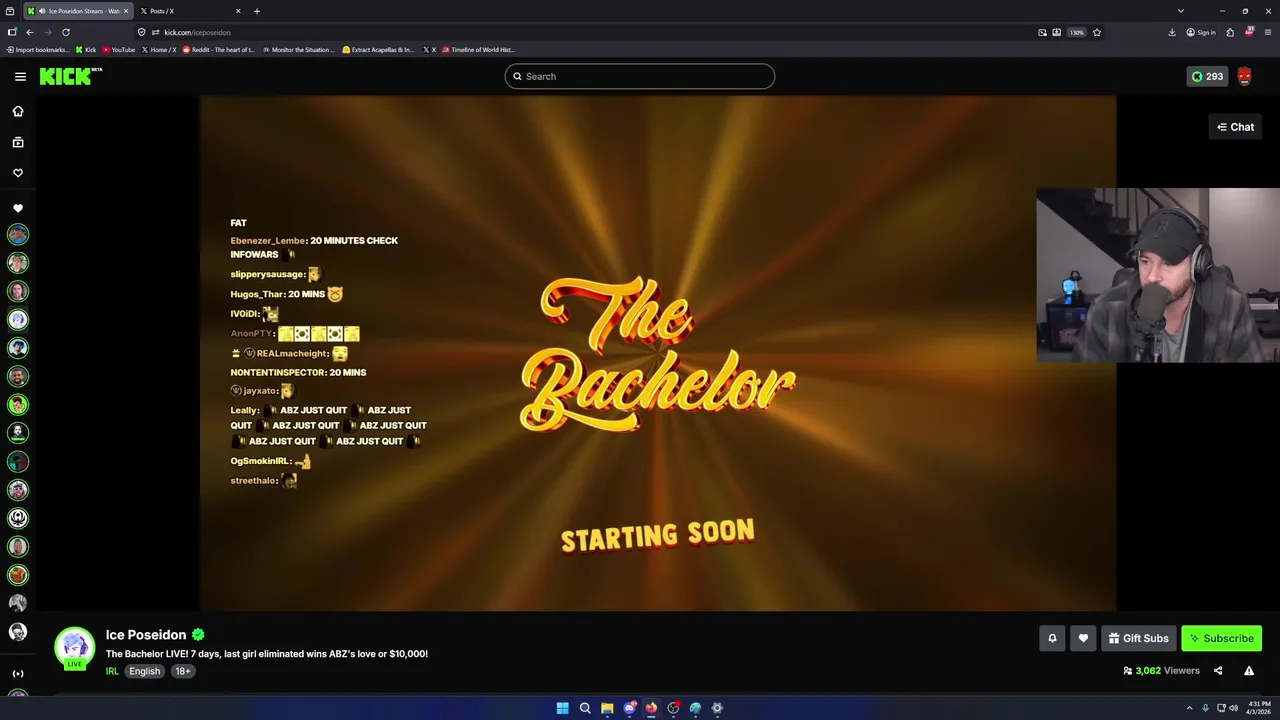Screen dimensions: 1280x720
Task: Toggle the browser sidebar button
Action: pos(12,32)
